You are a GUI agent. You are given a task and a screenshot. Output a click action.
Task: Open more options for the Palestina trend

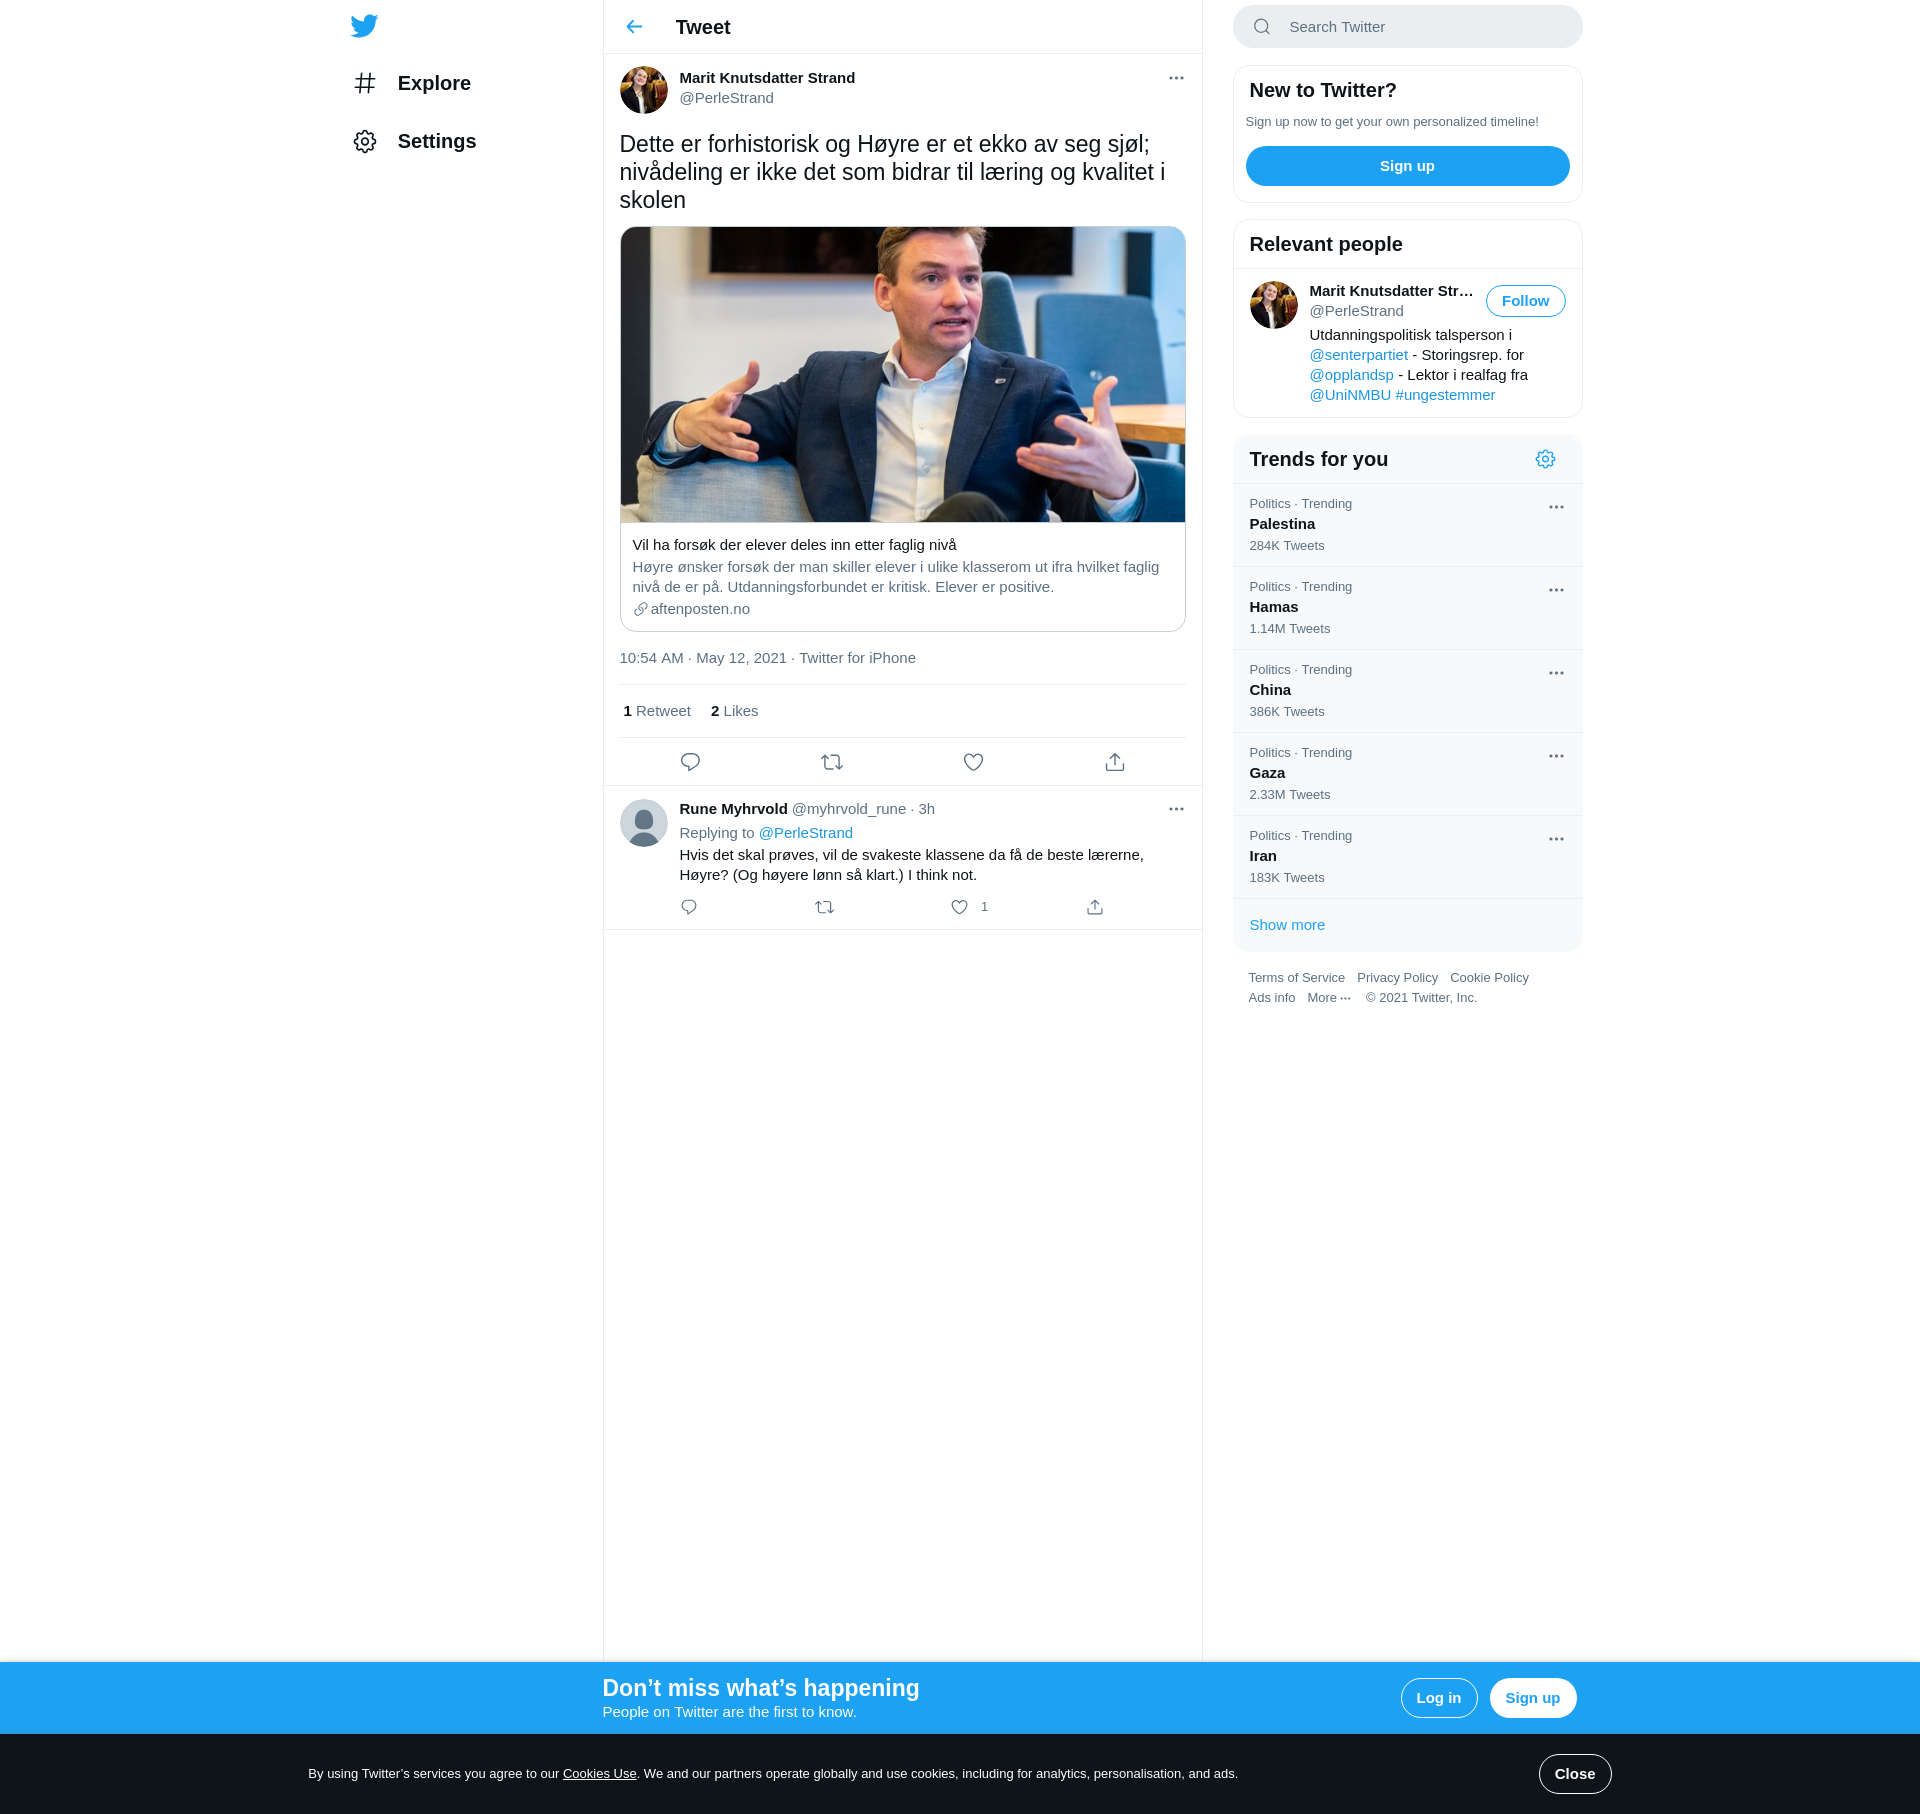click(1556, 507)
